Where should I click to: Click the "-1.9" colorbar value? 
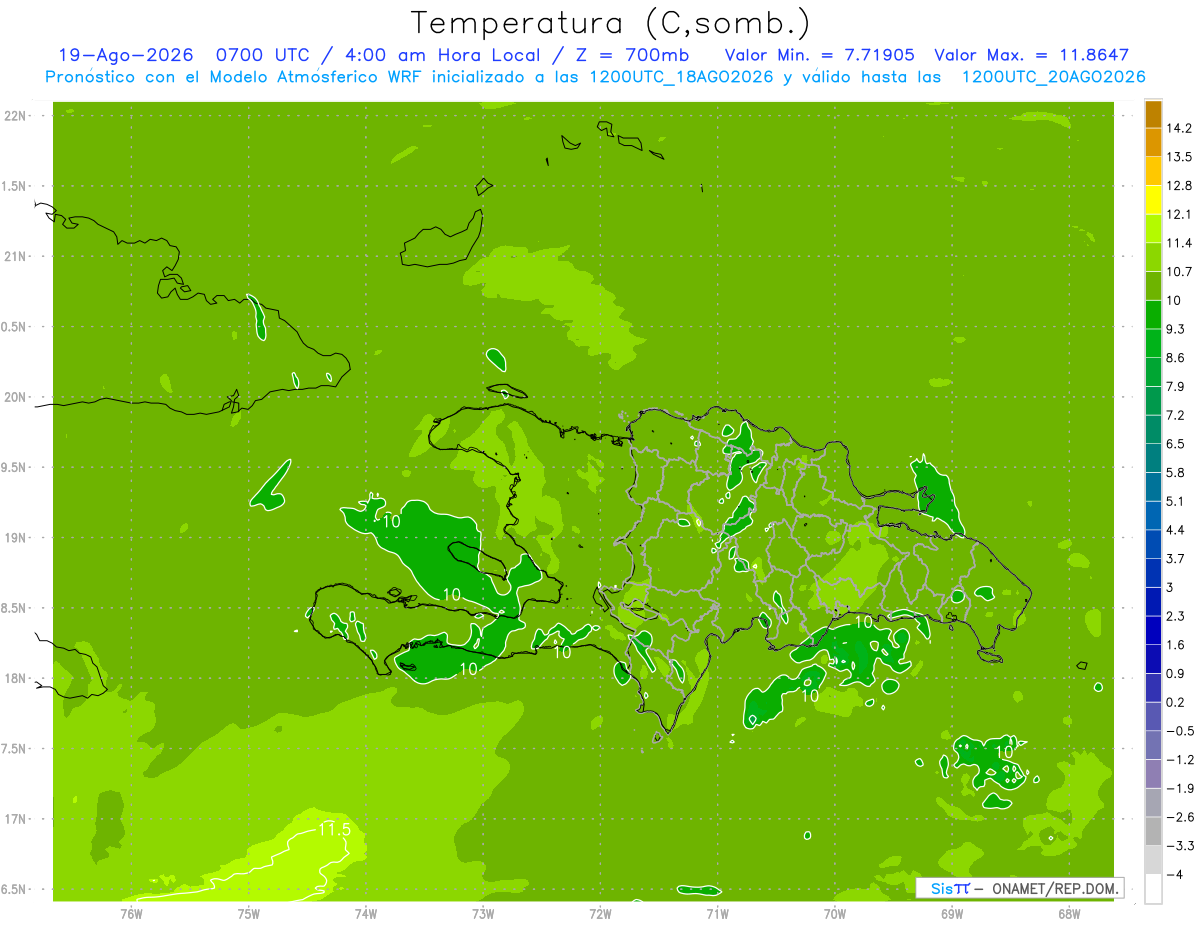tap(1179, 788)
